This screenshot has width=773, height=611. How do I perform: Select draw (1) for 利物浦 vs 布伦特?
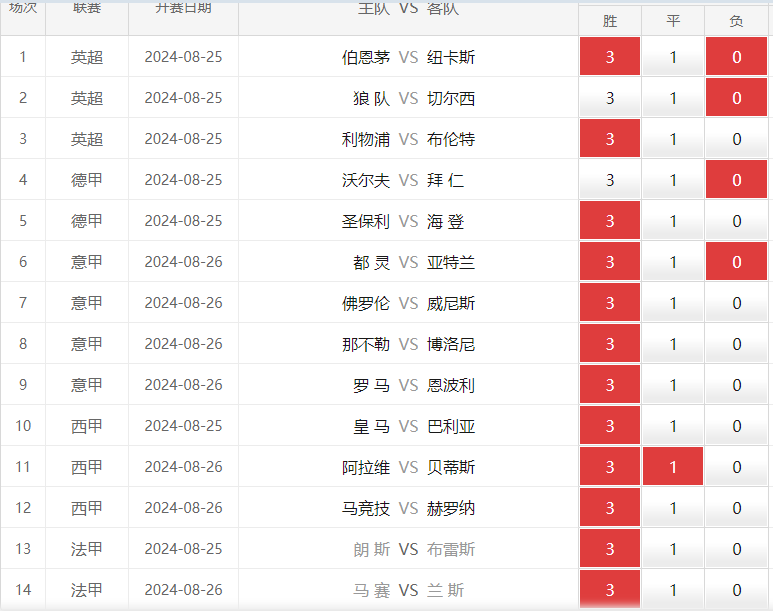pos(673,139)
